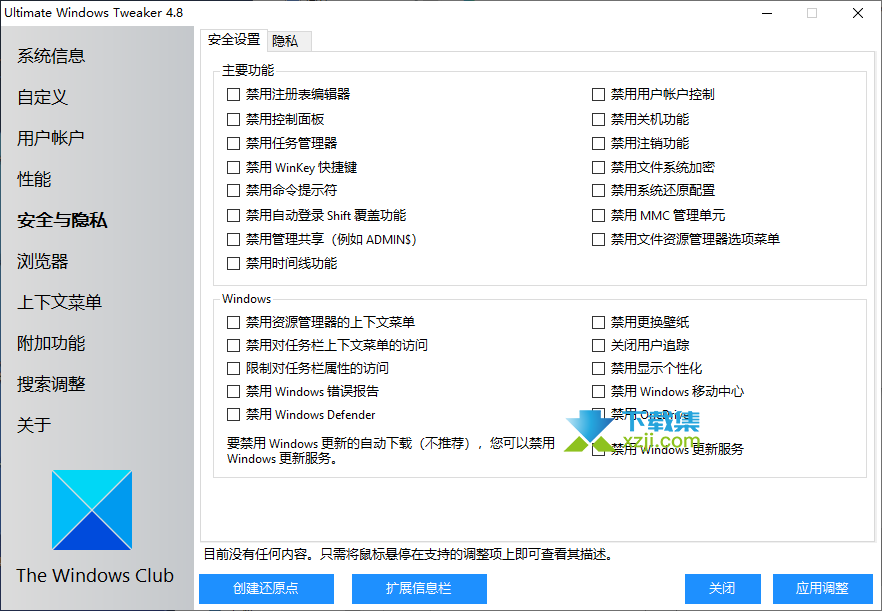This screenshot has height=611, width=882.
Task: Apply changes with 应用调整 button
Action: pos(822,588)
